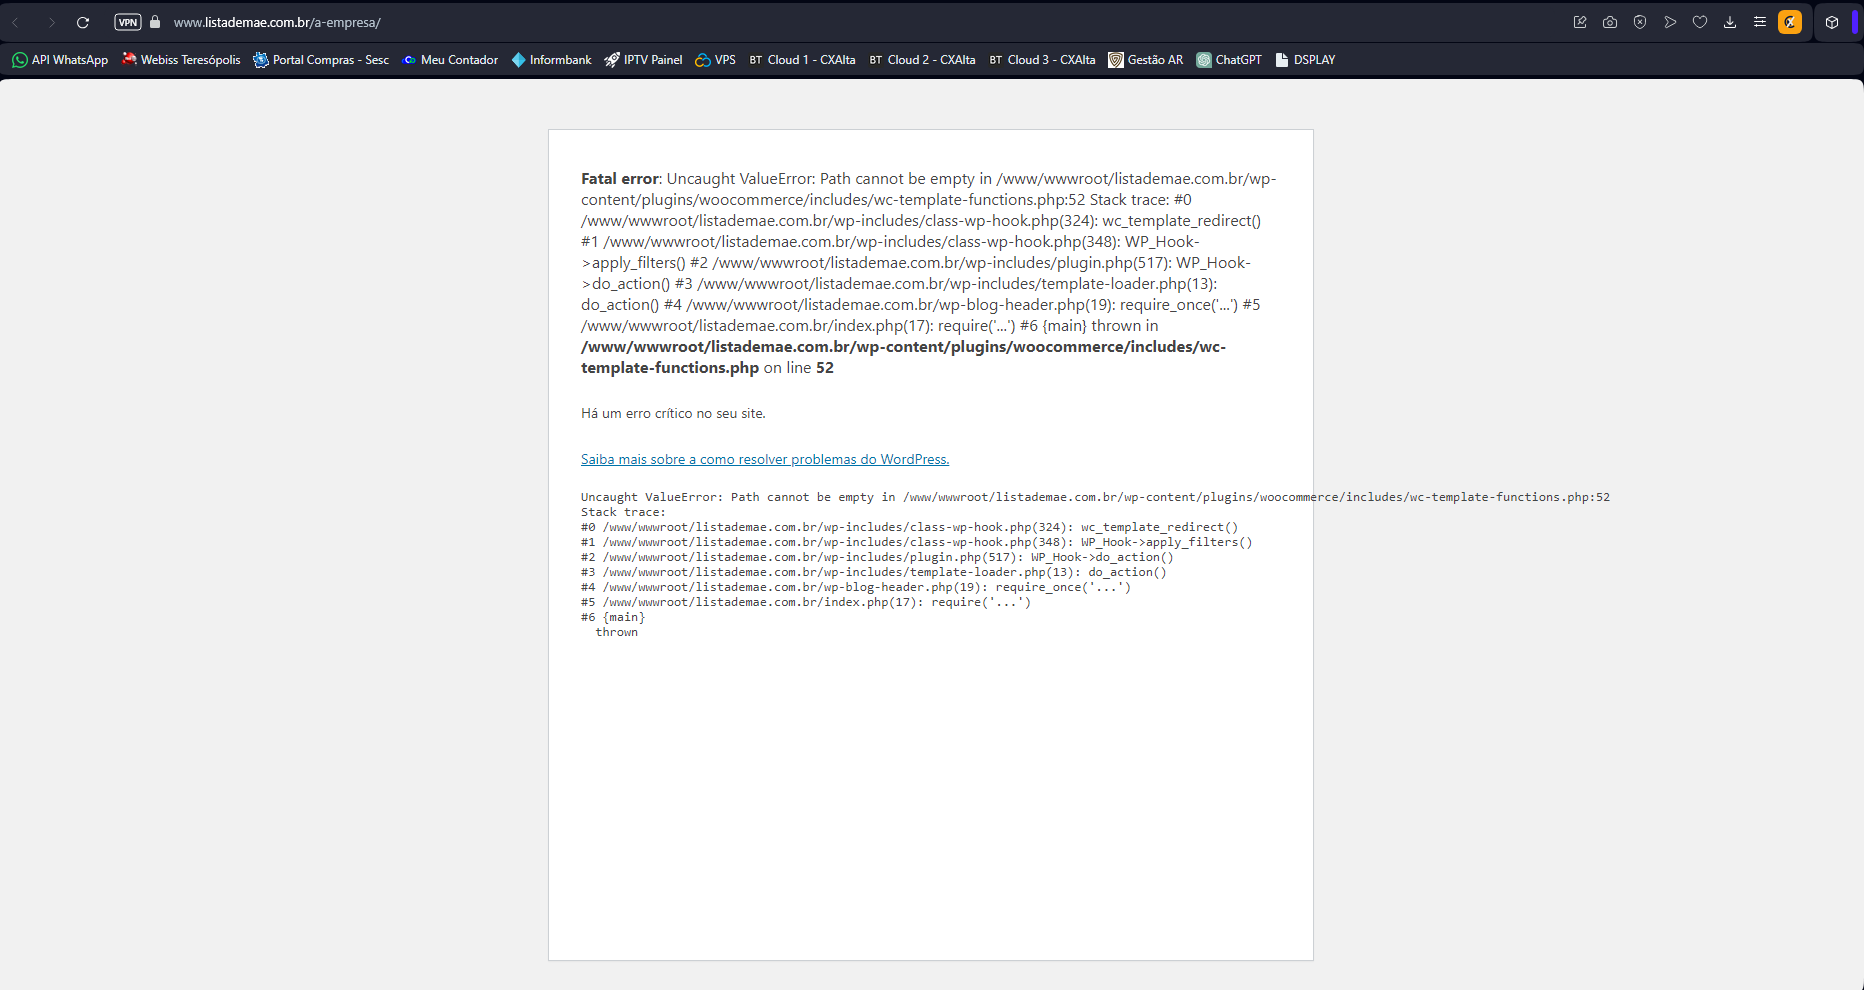
Task: Focus the address bar URL field
Action: point(277,22)
